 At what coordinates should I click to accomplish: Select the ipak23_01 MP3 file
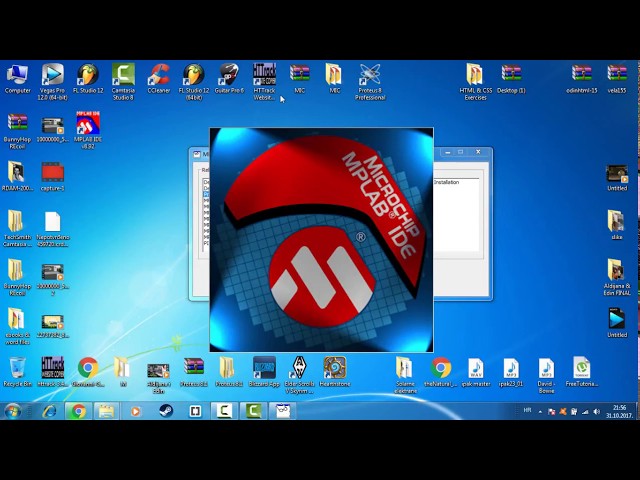[511, 371]
